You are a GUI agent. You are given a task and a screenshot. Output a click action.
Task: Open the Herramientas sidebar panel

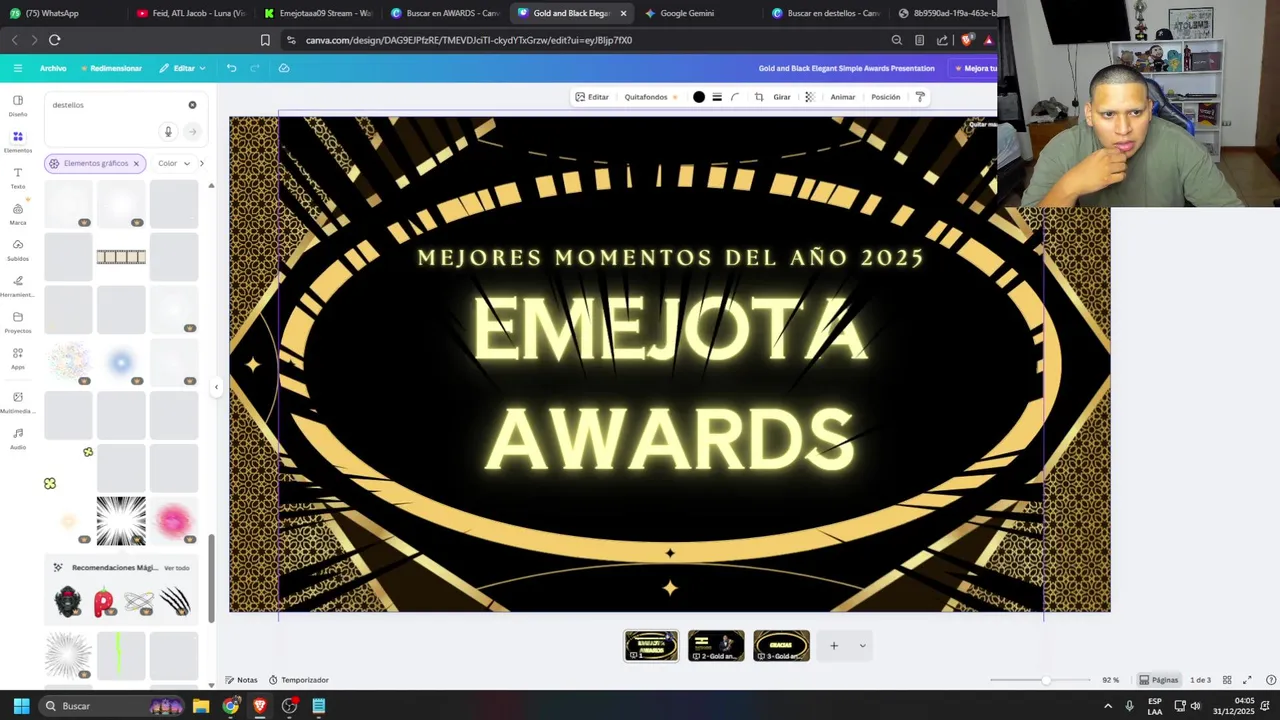pyautogui.click(x=18, y=286)
